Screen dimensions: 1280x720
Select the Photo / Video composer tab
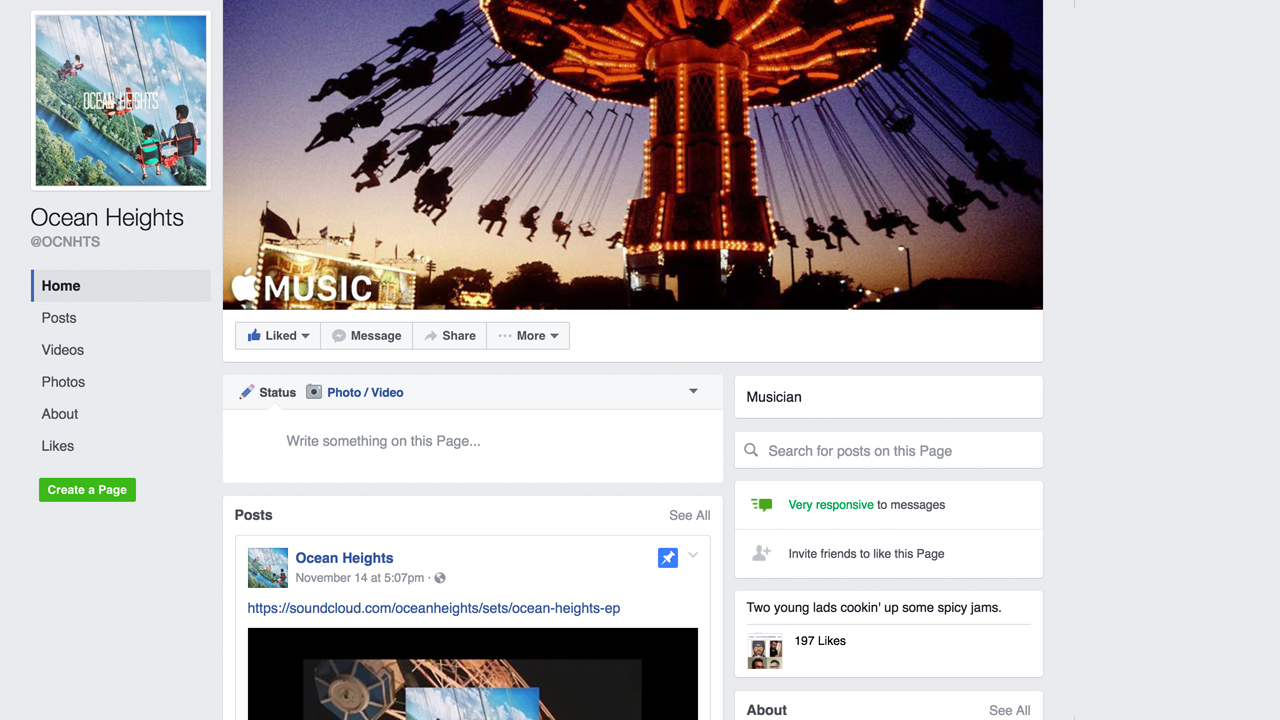click(x=354, y=392)
